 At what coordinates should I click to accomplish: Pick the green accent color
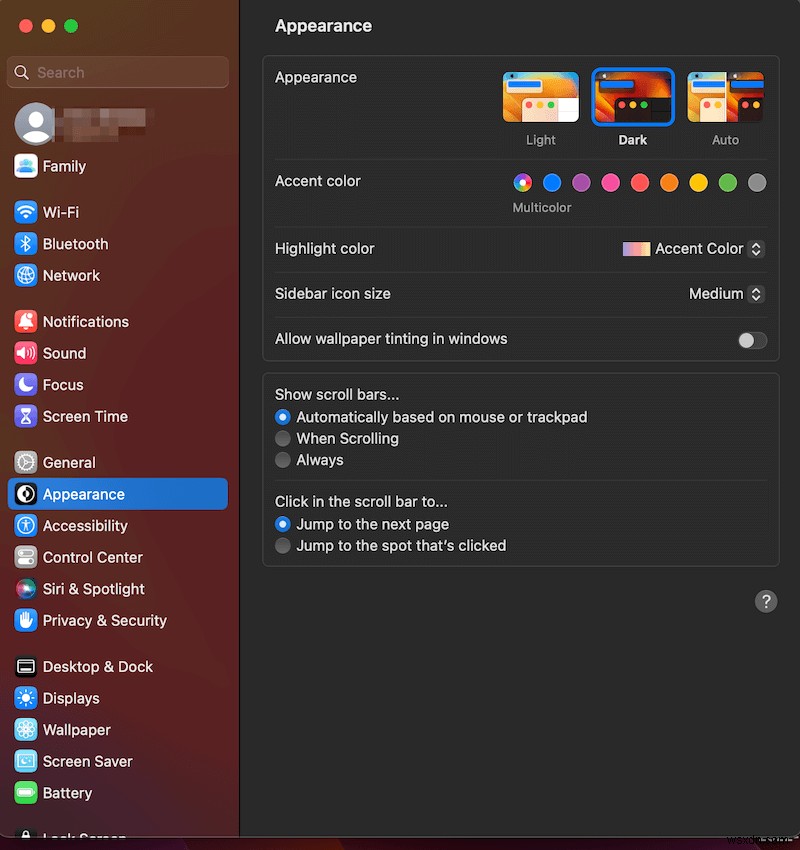[727, 183]
